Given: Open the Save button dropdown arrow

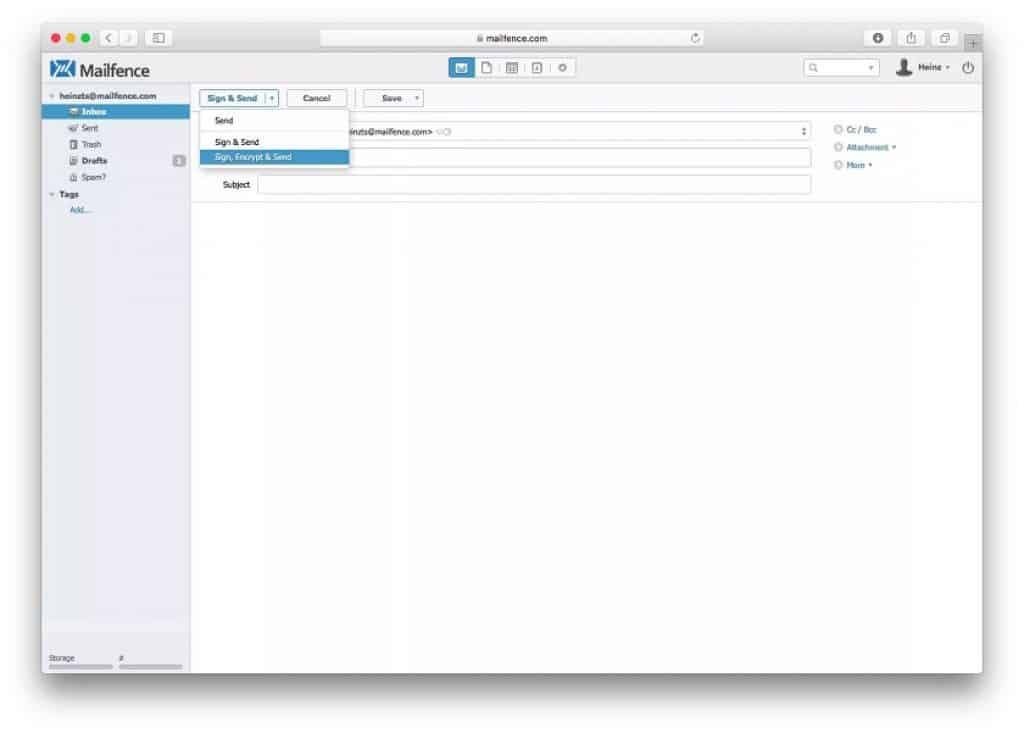Looking at the screenshot, I should click(417, 98).
